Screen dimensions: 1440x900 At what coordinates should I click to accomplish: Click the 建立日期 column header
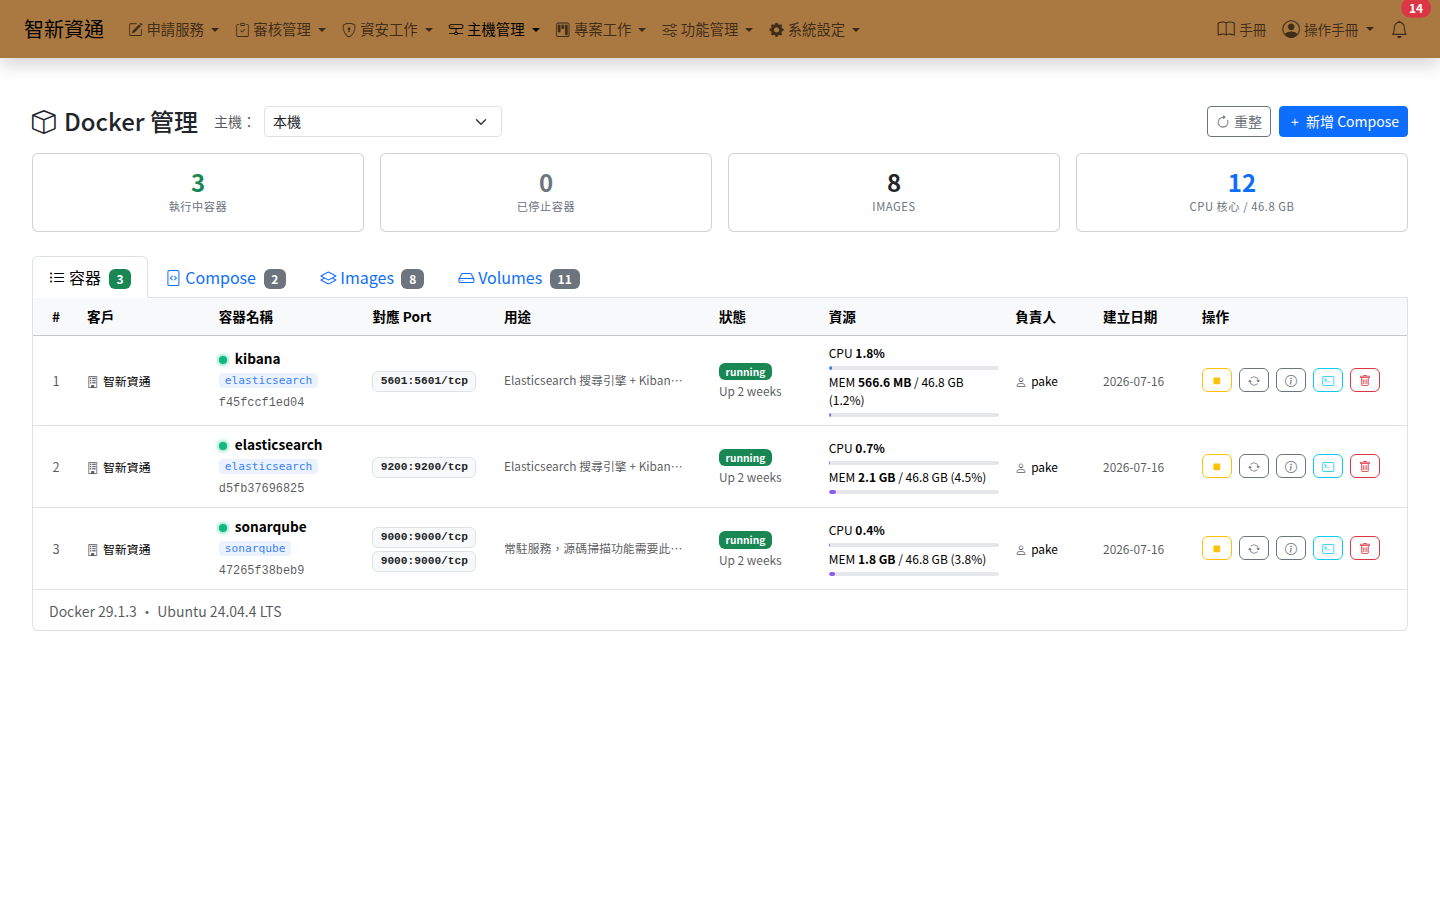[1130, 317]
